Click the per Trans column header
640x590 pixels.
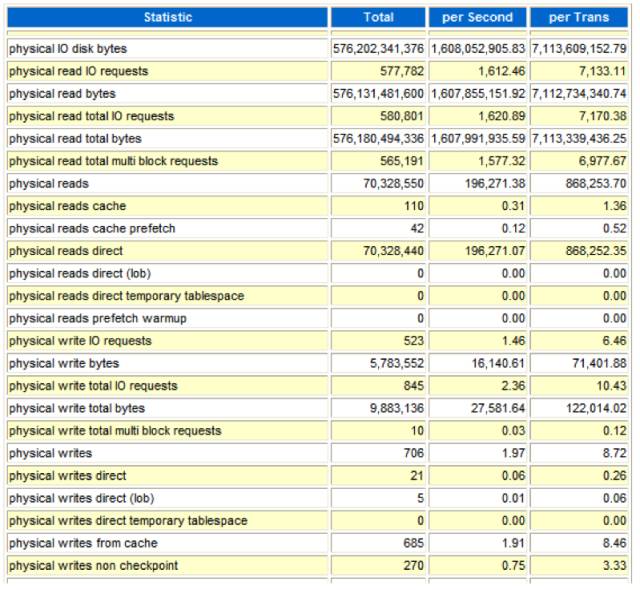click(579, 17)
